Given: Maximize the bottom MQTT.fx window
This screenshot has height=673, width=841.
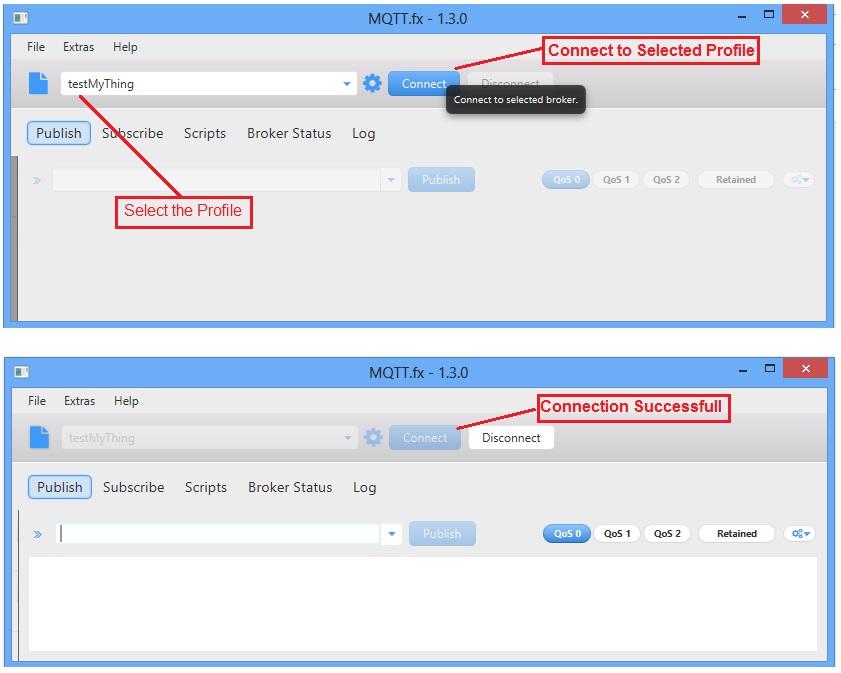Looking at the screenshot, I should 770,368.
